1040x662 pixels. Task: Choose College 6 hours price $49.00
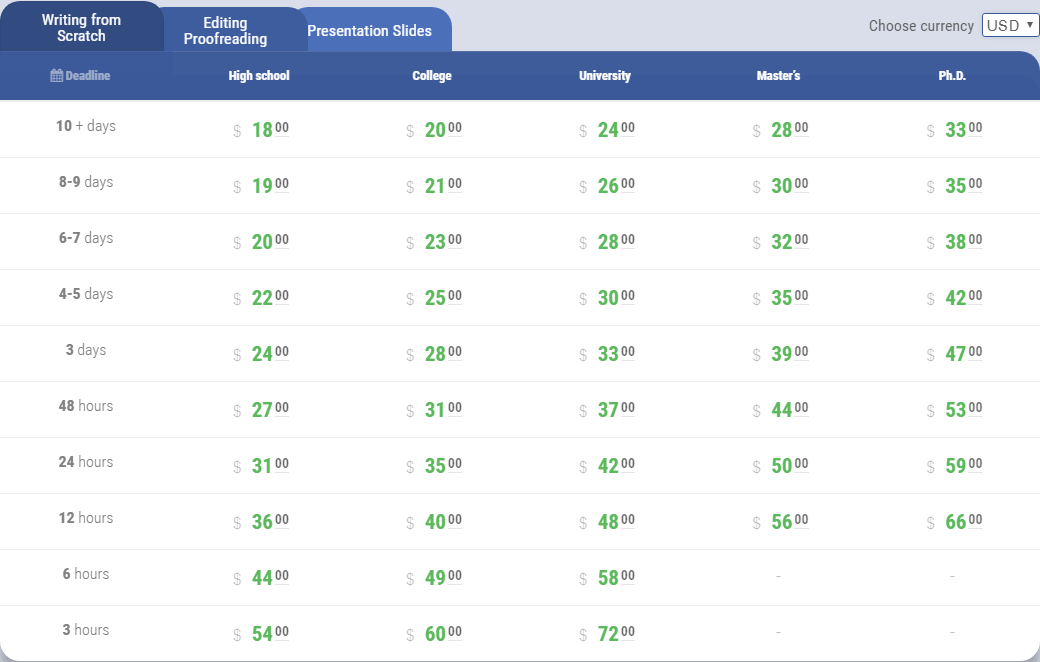coord(434,577)
